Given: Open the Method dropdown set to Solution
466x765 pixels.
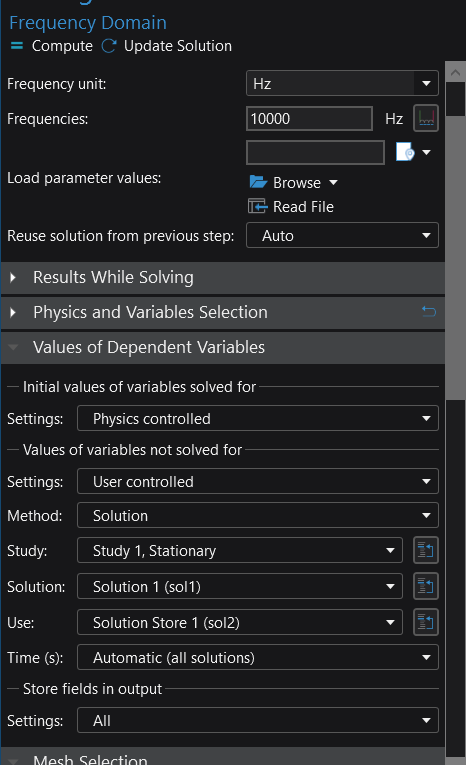Looking at the screenshot, I should pyautogui.click(x=258, y=516).
